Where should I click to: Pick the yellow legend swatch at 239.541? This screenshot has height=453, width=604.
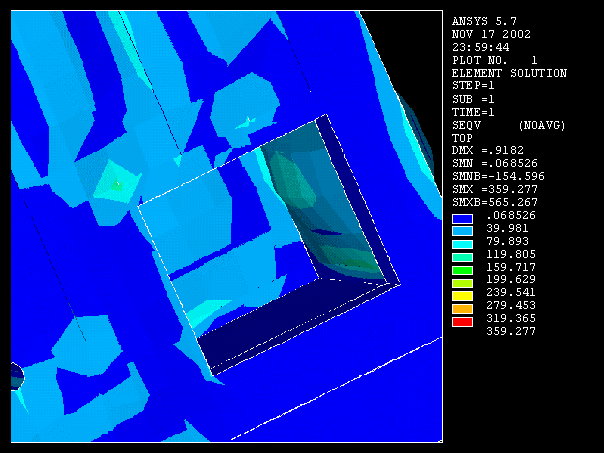[x=462, y=296]
